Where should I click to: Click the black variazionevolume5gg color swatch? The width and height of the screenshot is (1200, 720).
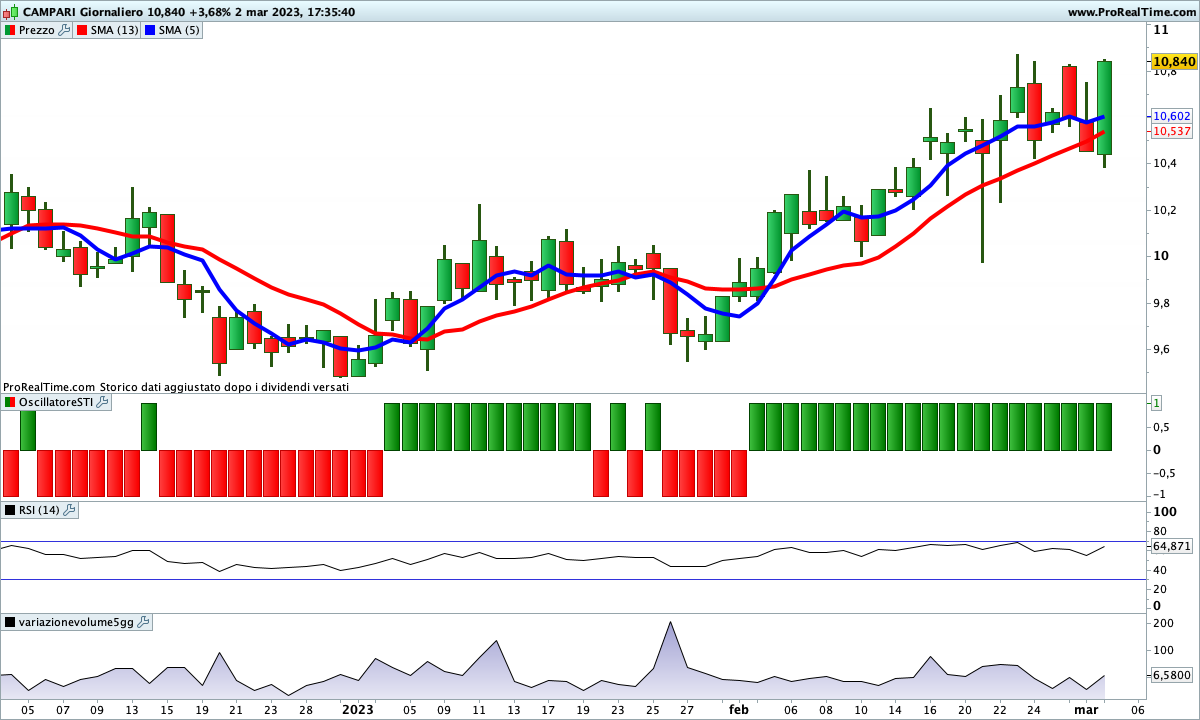[10, 622]
